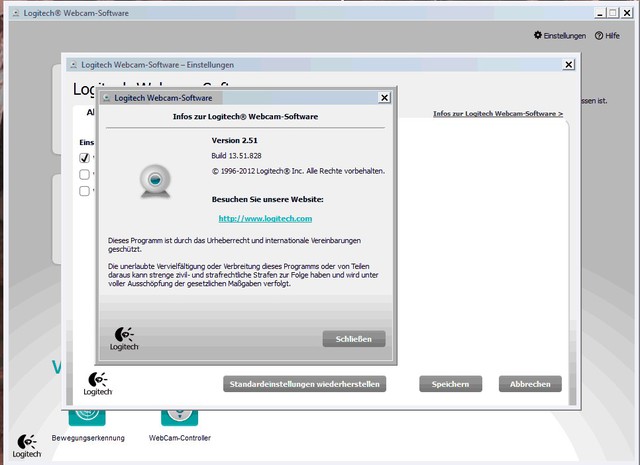This screenshot has width=640, height=465.
Task: Open the http://www.logitech.com link
Action: 265,218
